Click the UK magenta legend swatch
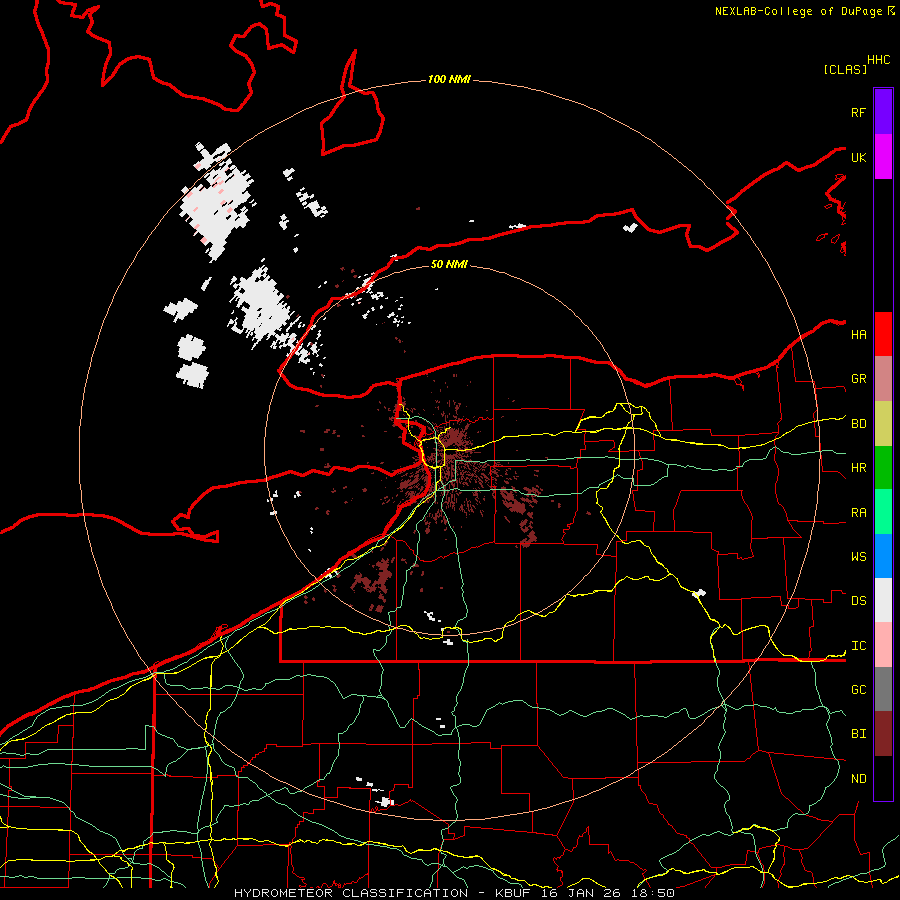Screen dimensions: 900x900 pos(883,157)
